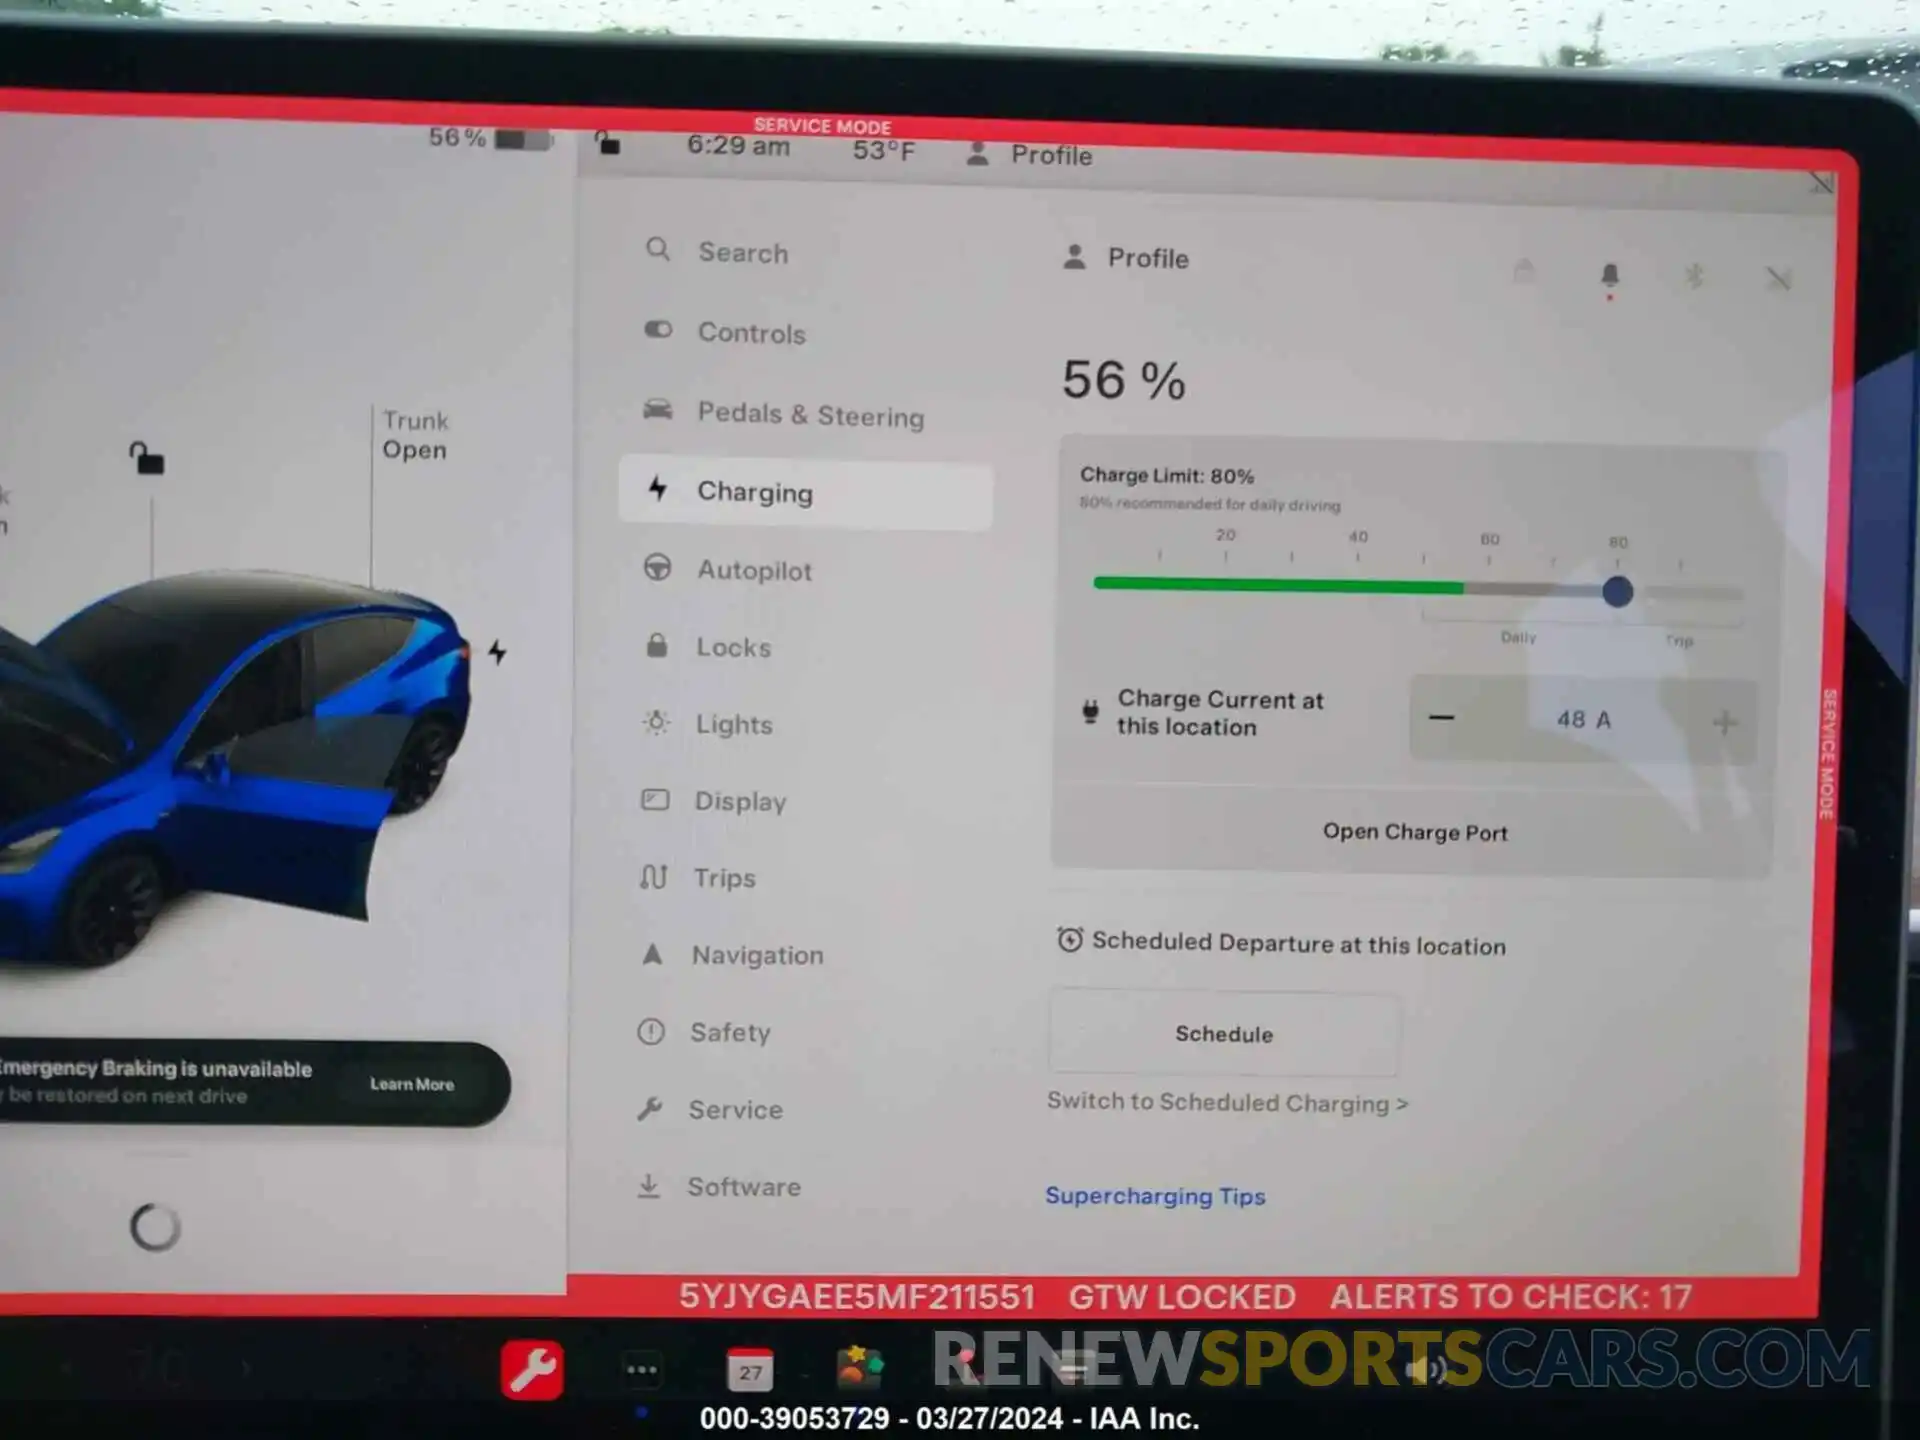Click the notification bell icon
The width and height of the screenshot is (1920, 1440).
click(x=1609, y=275)
